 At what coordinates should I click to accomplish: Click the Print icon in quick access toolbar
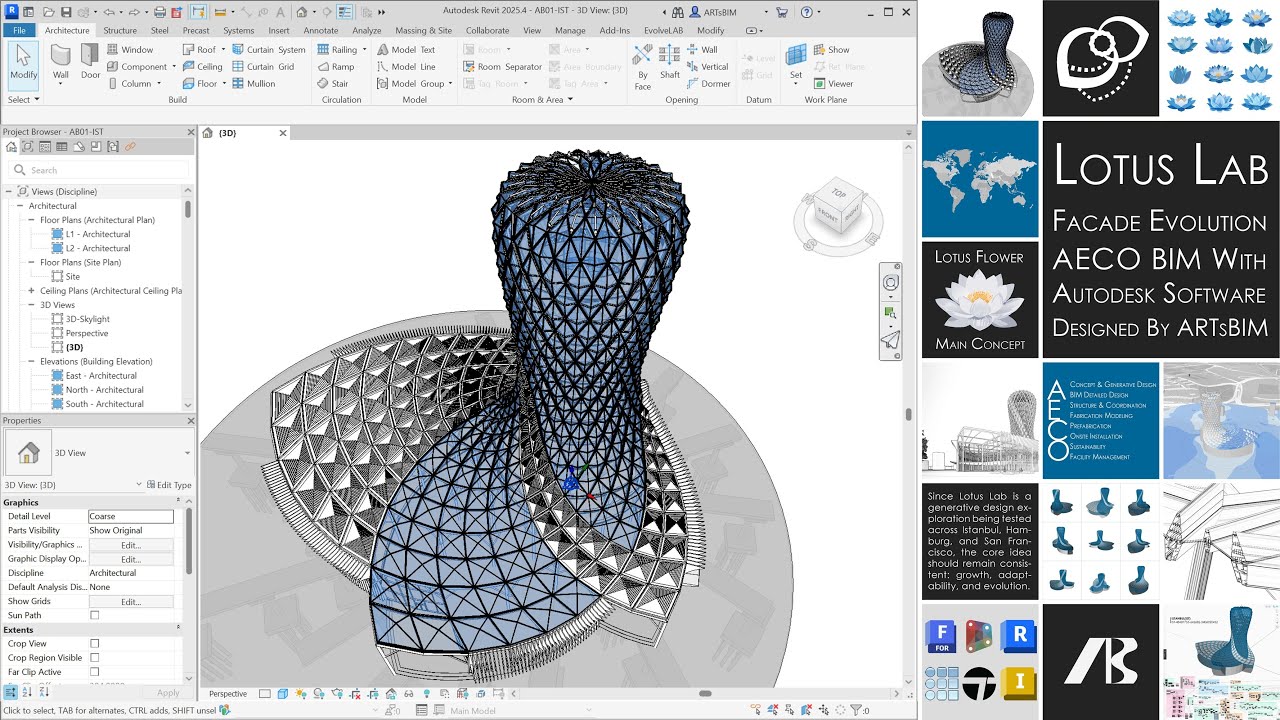160,12
